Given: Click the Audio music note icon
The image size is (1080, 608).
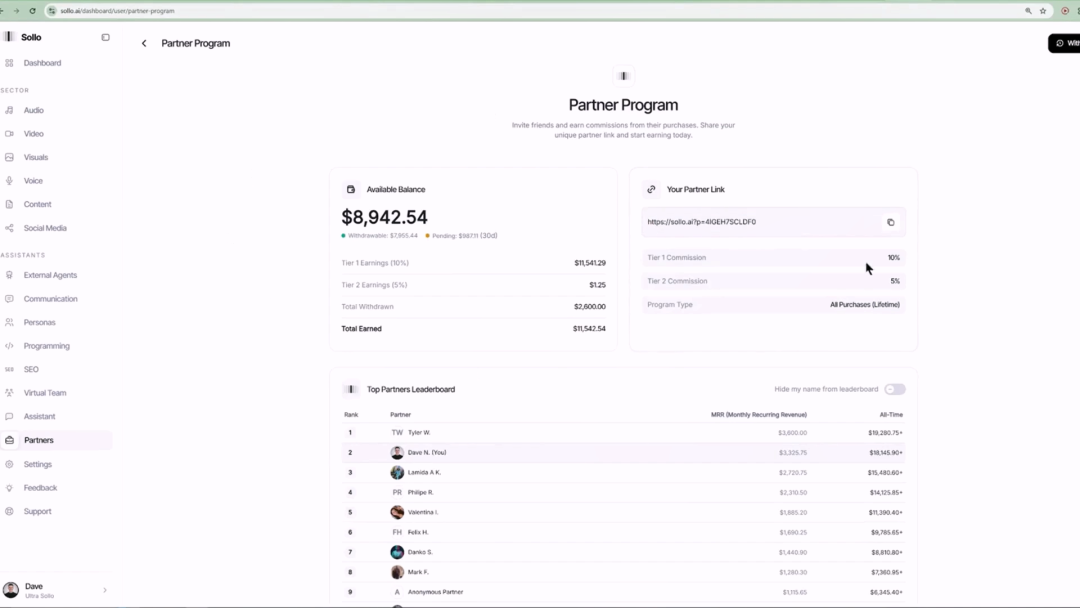Looking at the screenshot, I should click(x=10, y=110).
